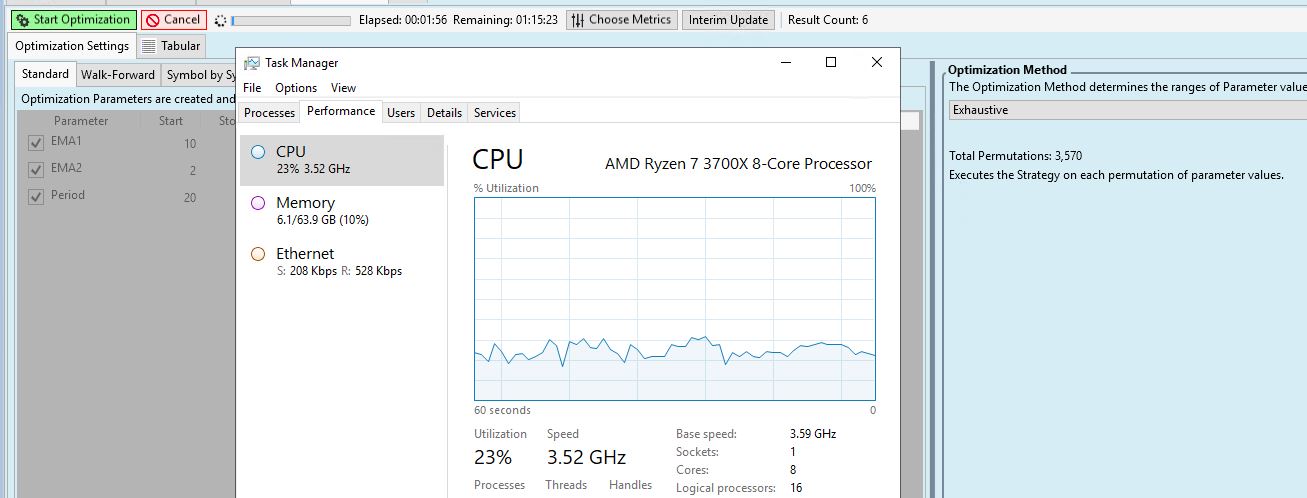Select the Memory circle icon in sidebar
Image resolution: width=1307 pixels, height=498 pixels.
point(258,203)
